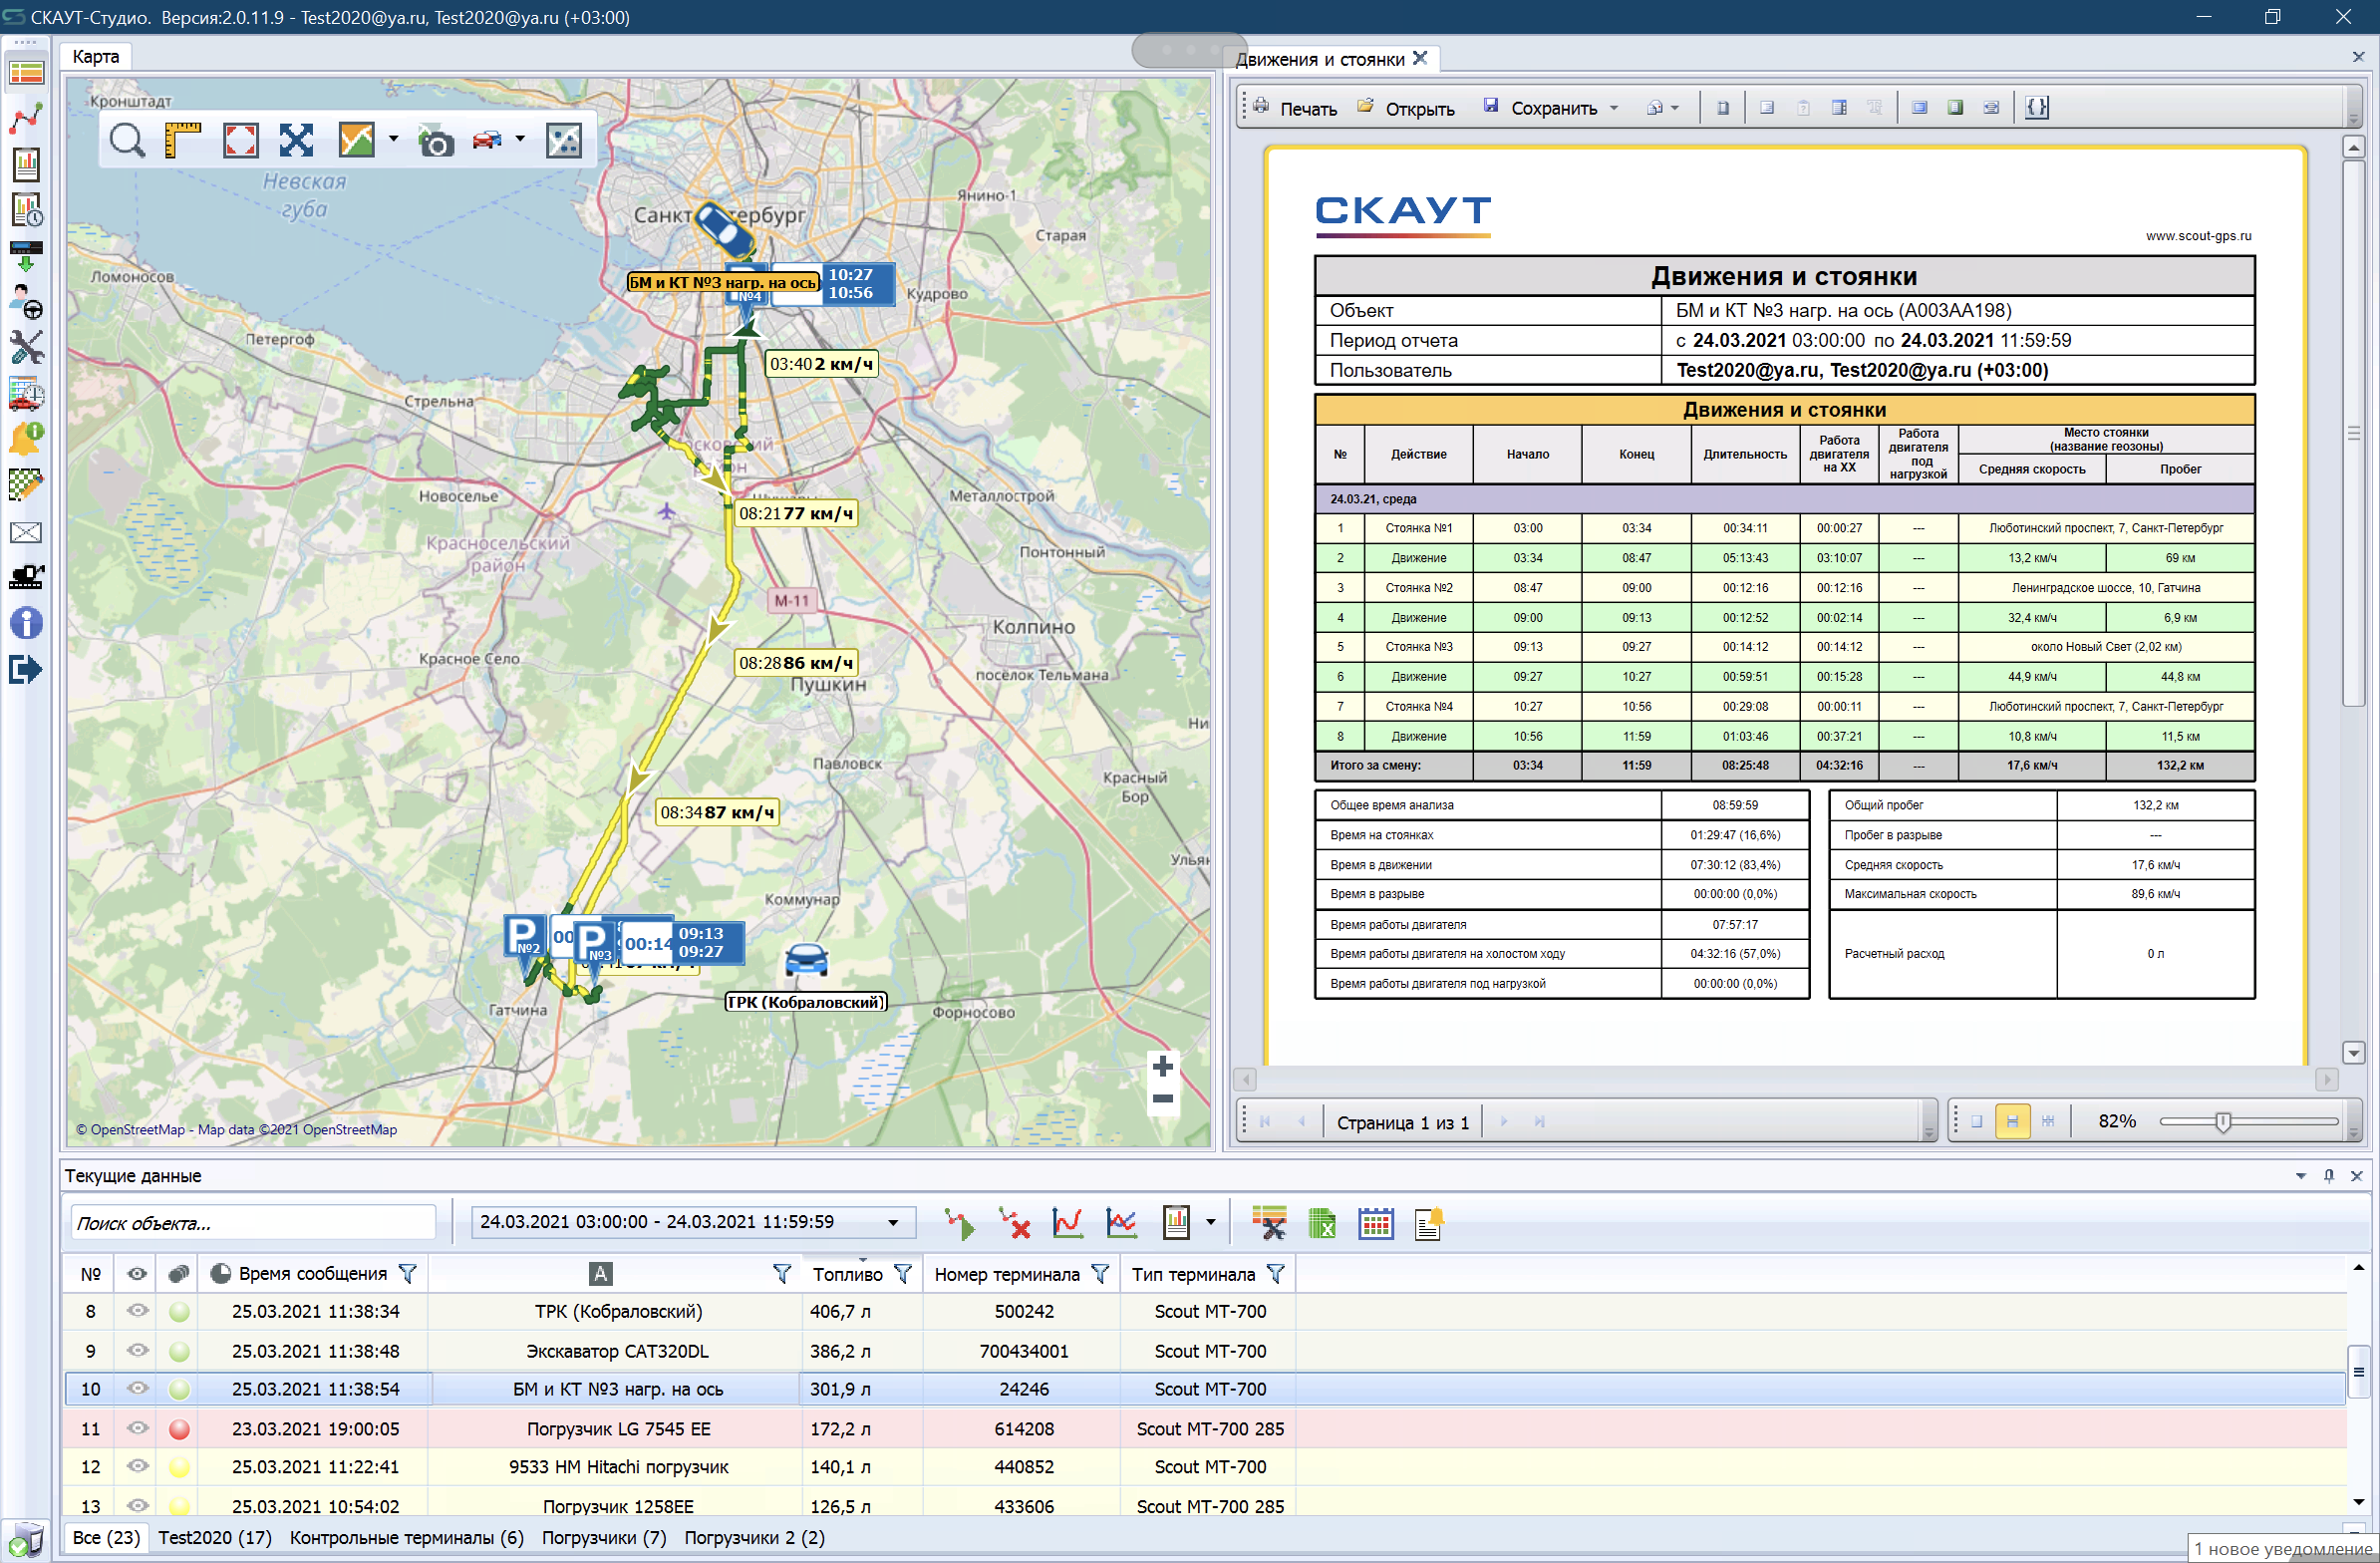The width and height of the screenshot is (2380, 1563).
Task: Toggle visibility eye for 9533 HM Hitachi row
Action: coord(138,1467)
